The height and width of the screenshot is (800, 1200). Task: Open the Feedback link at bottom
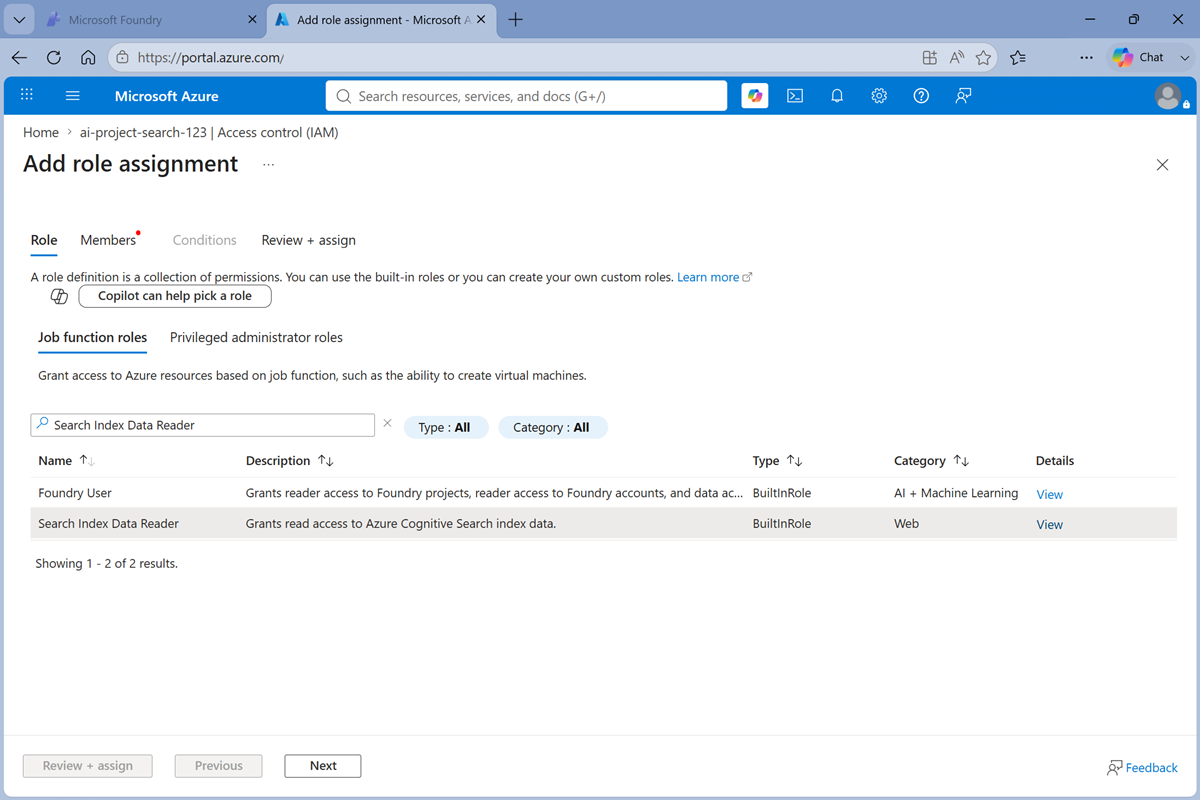click(1142, 768)
